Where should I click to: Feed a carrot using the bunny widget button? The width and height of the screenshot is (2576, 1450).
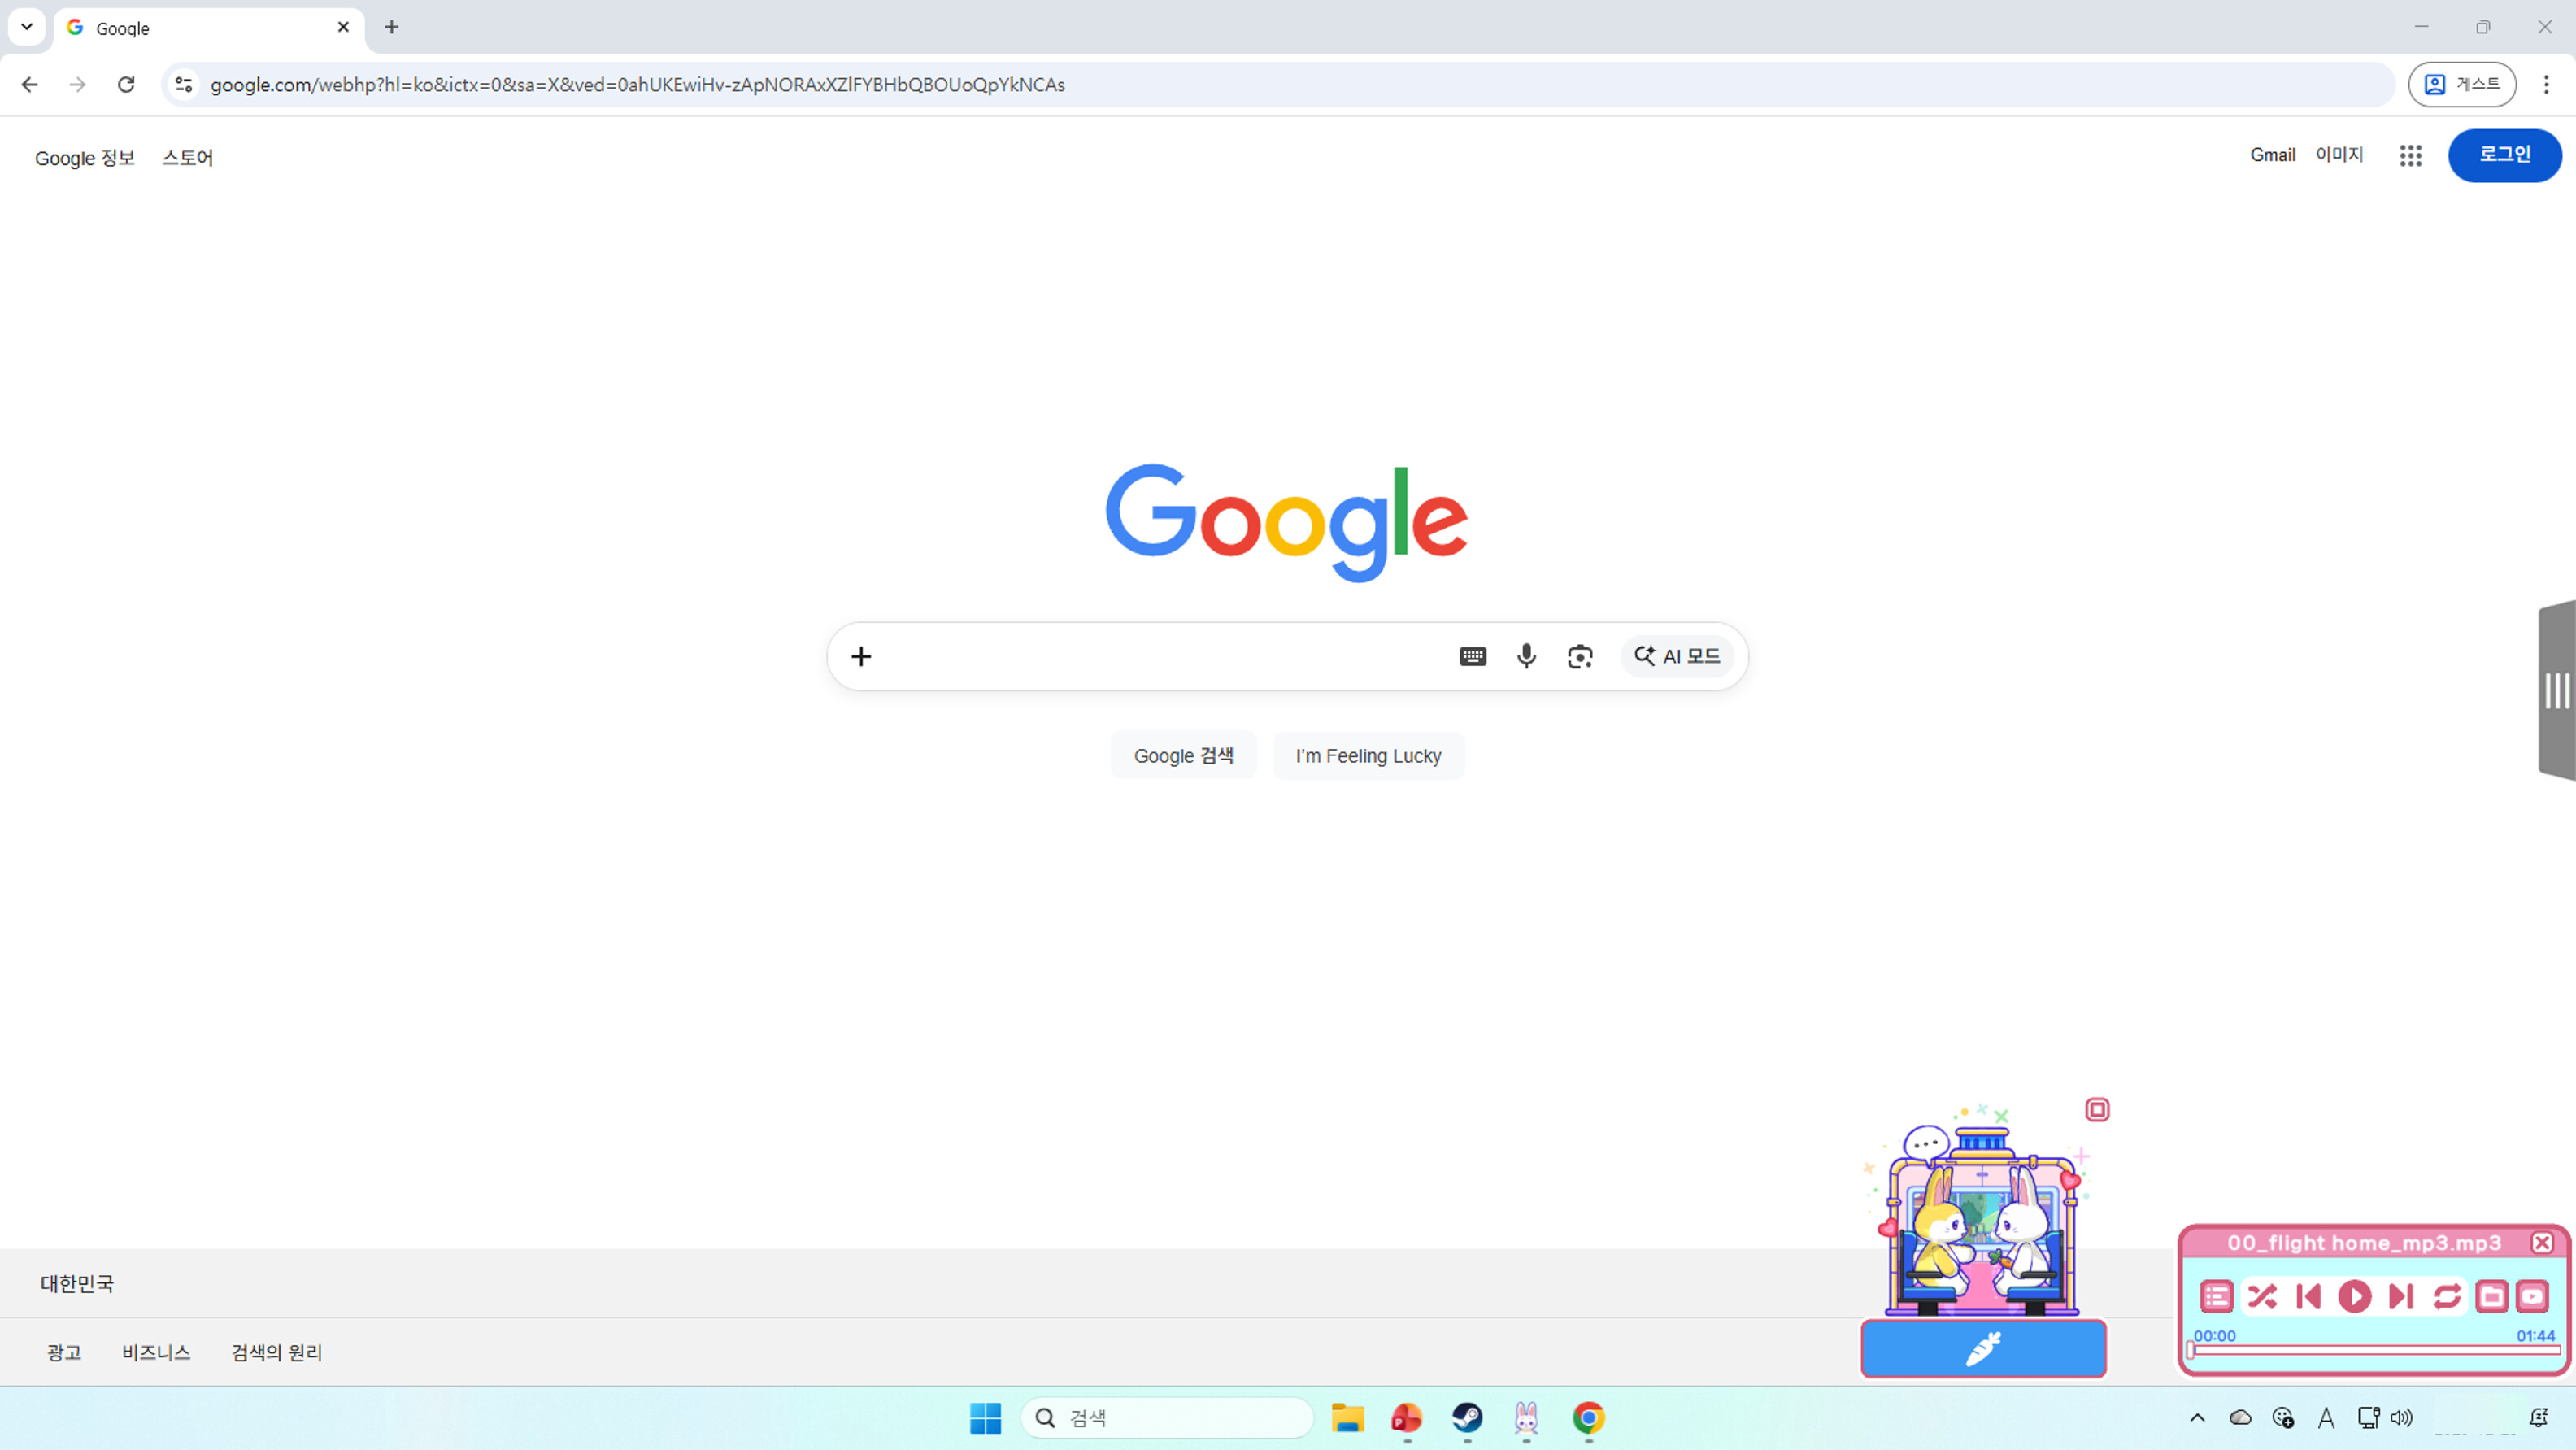pos(1984,1348)
